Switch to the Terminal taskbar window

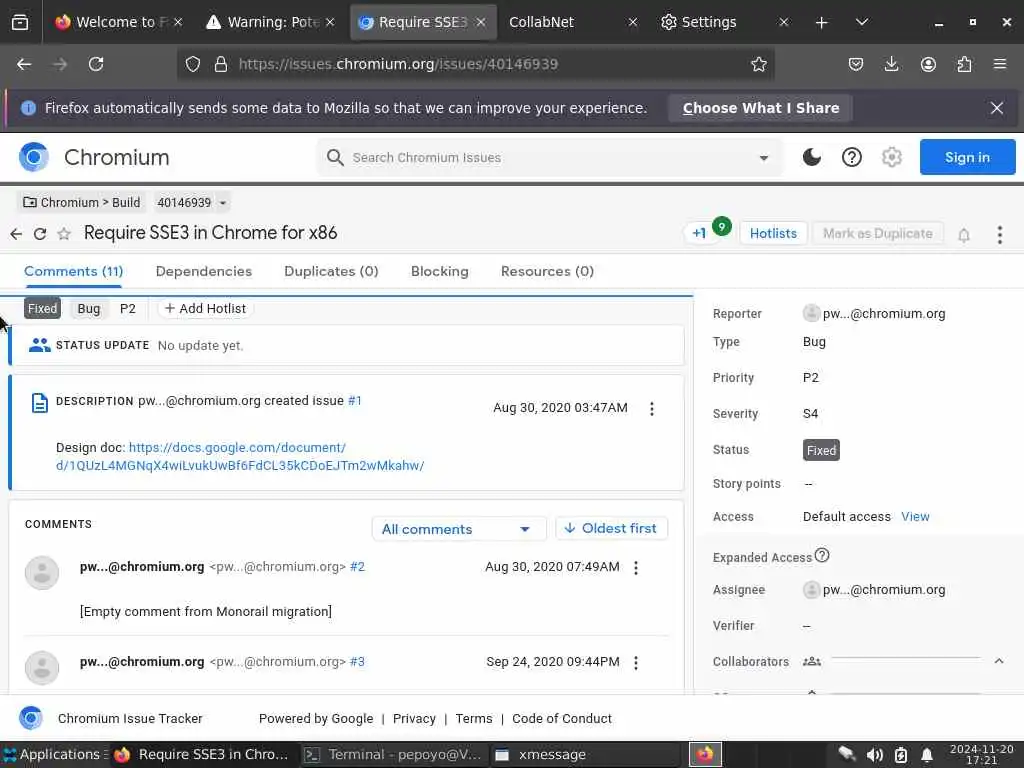[394, 755]
